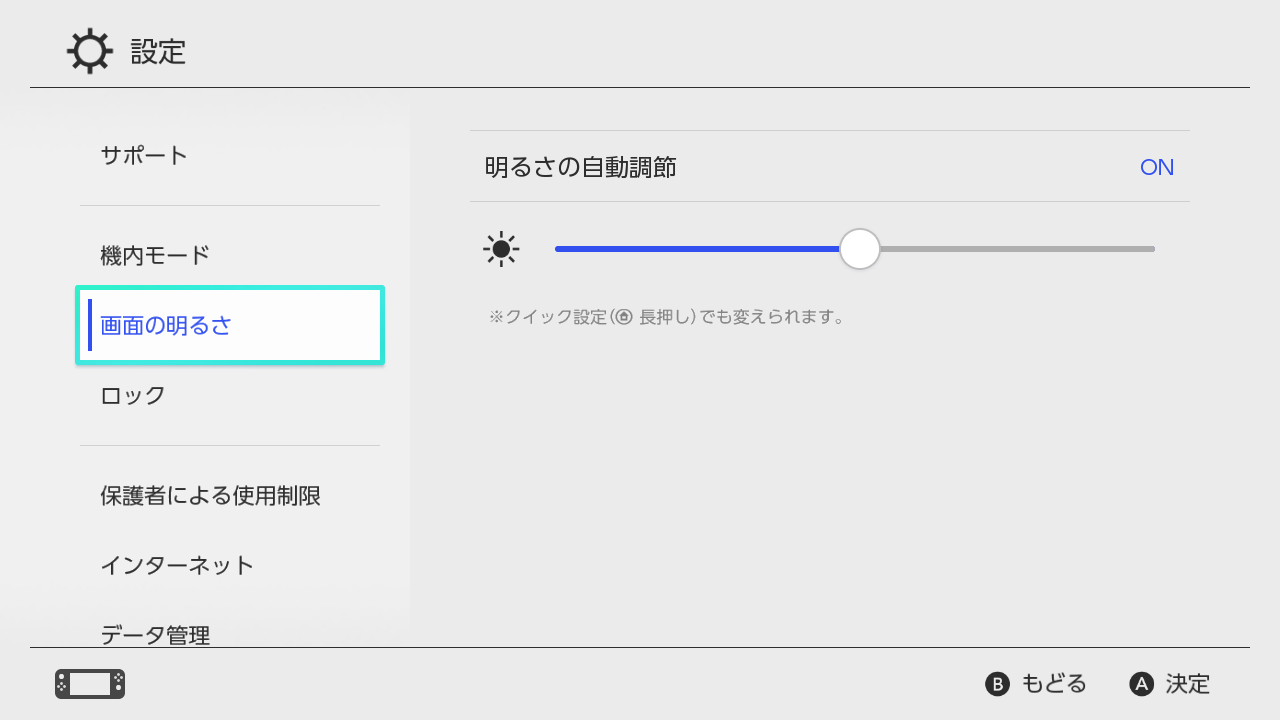Image resolution: width=1280 pixels, height=720 pixels.
Task: Click the settings gear icon
Action: (89, 51)
